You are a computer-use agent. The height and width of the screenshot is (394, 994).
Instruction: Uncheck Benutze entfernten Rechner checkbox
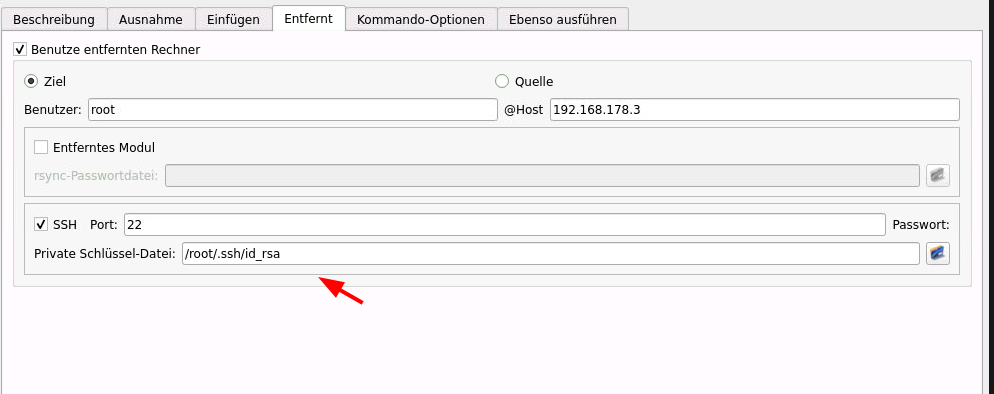(20, 49)
